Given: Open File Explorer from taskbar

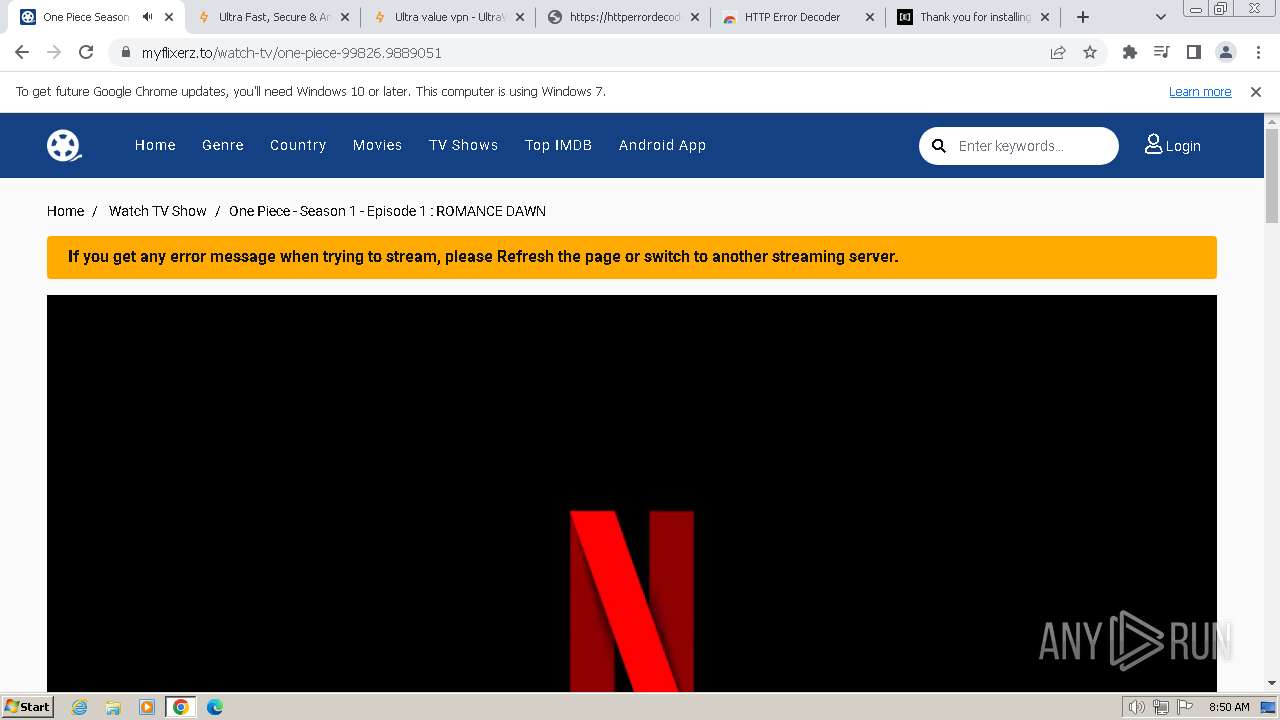Looking at the screenshot, I should 113,707.
